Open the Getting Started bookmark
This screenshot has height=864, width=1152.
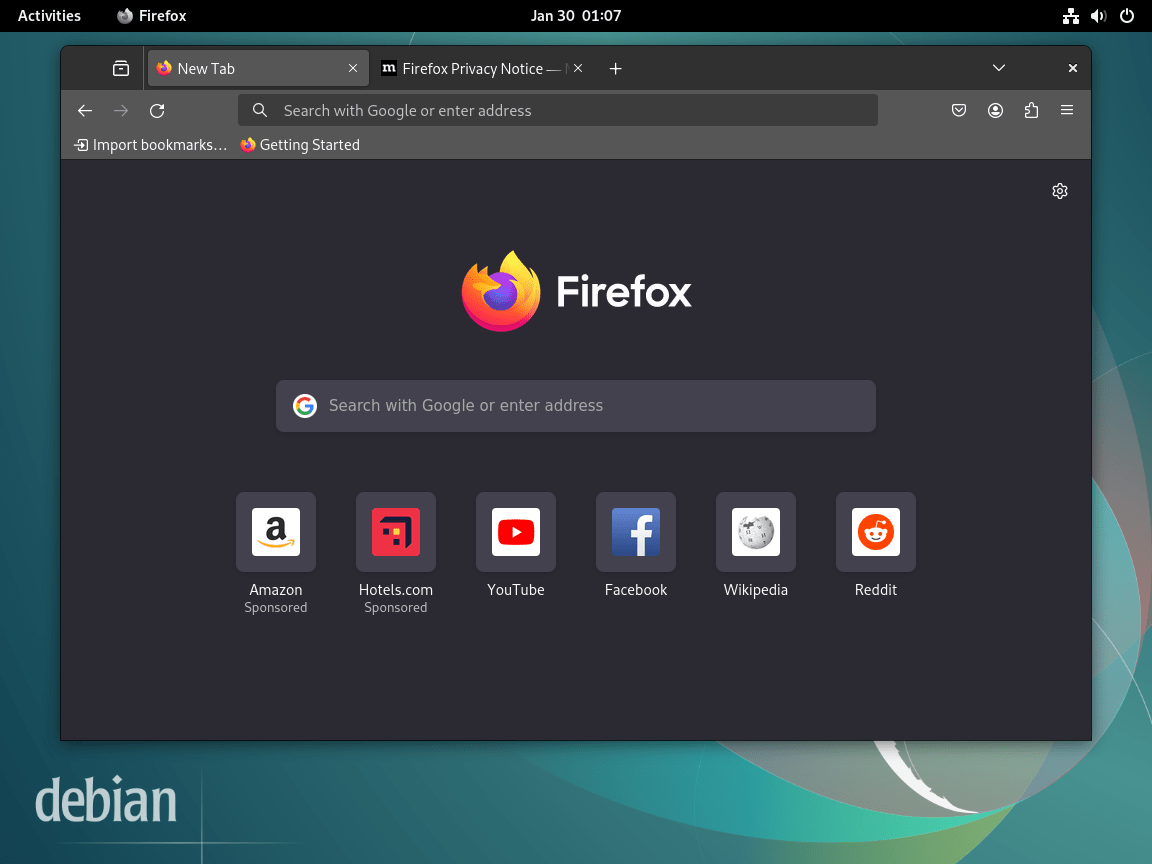coord(299,144)
